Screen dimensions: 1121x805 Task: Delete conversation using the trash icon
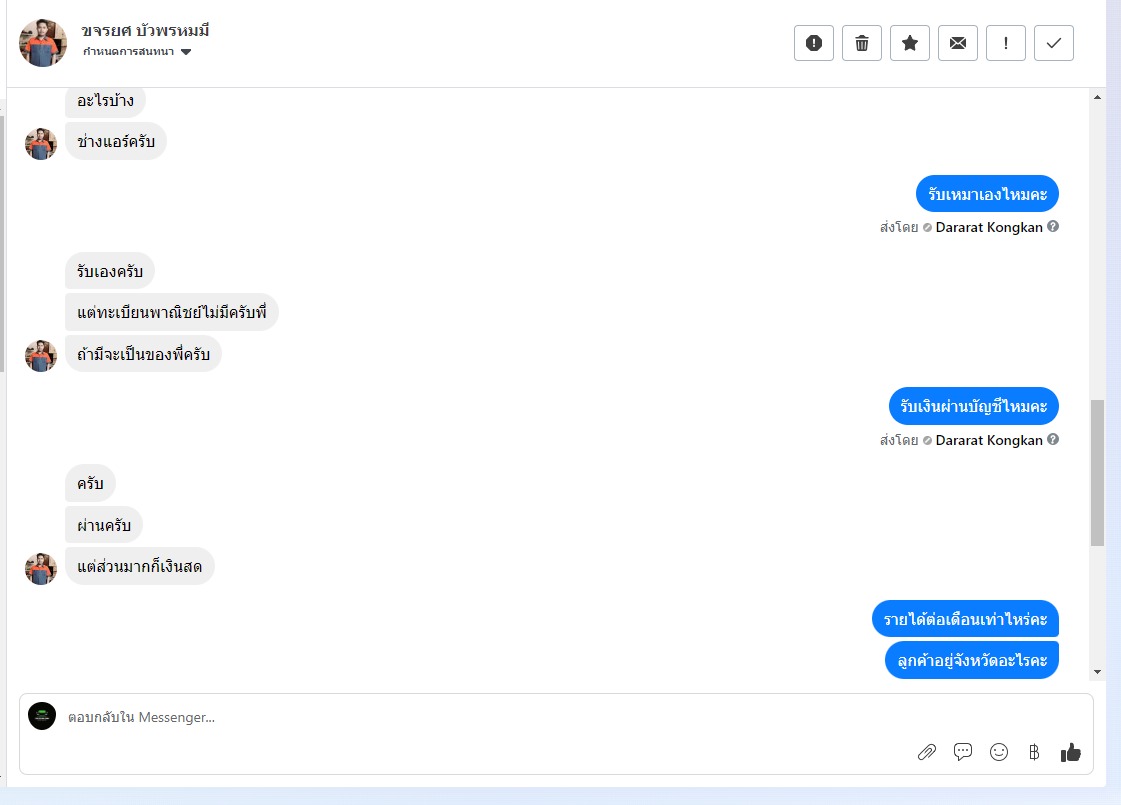pos(861,43)
